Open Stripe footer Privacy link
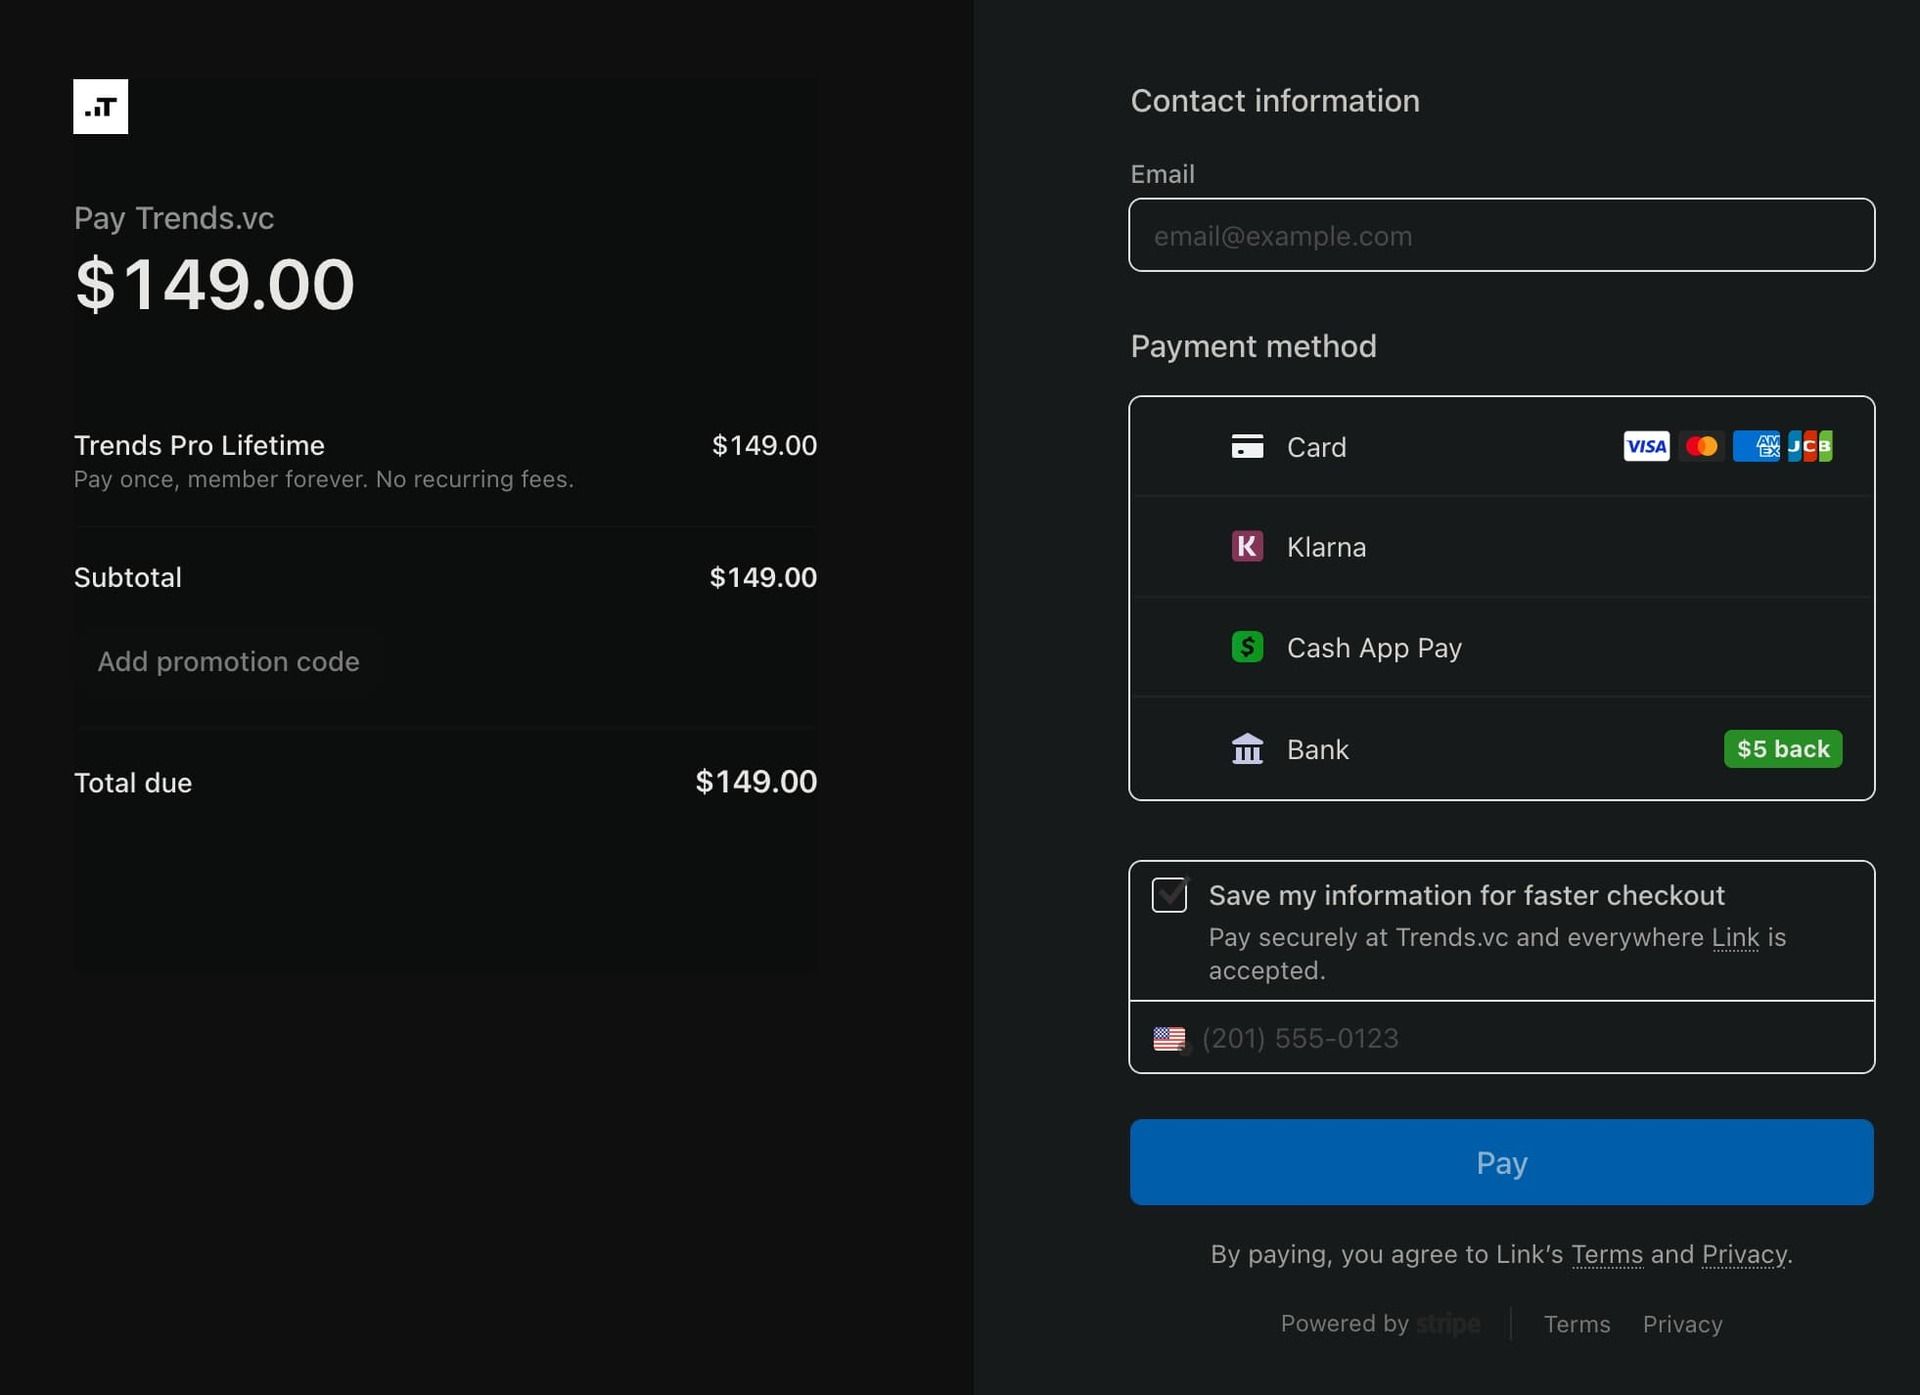The image size is (1920, 1395). pyautogui.click(x=1682, y=1324)
